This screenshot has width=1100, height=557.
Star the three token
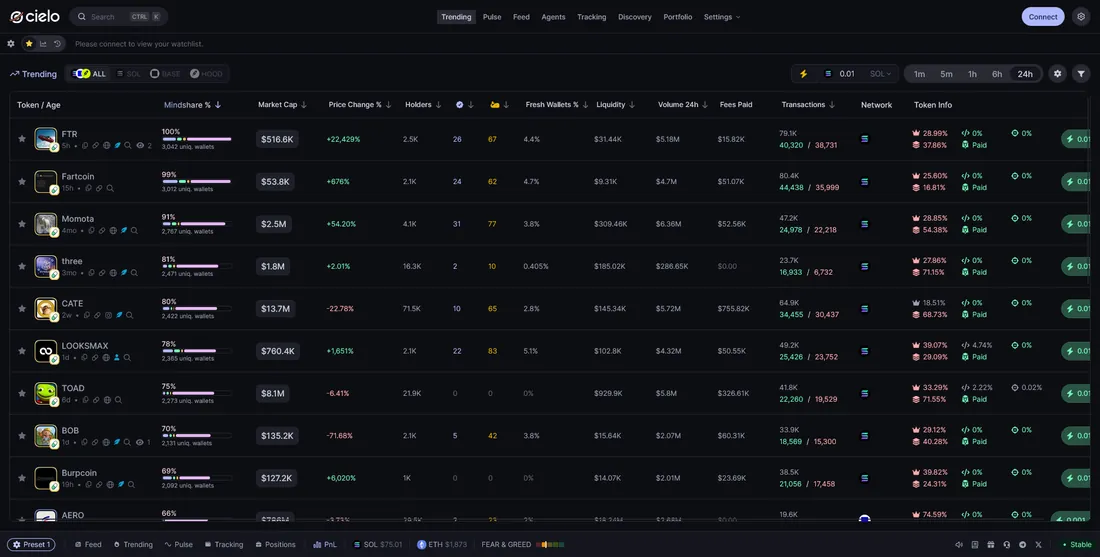[22, 266]
